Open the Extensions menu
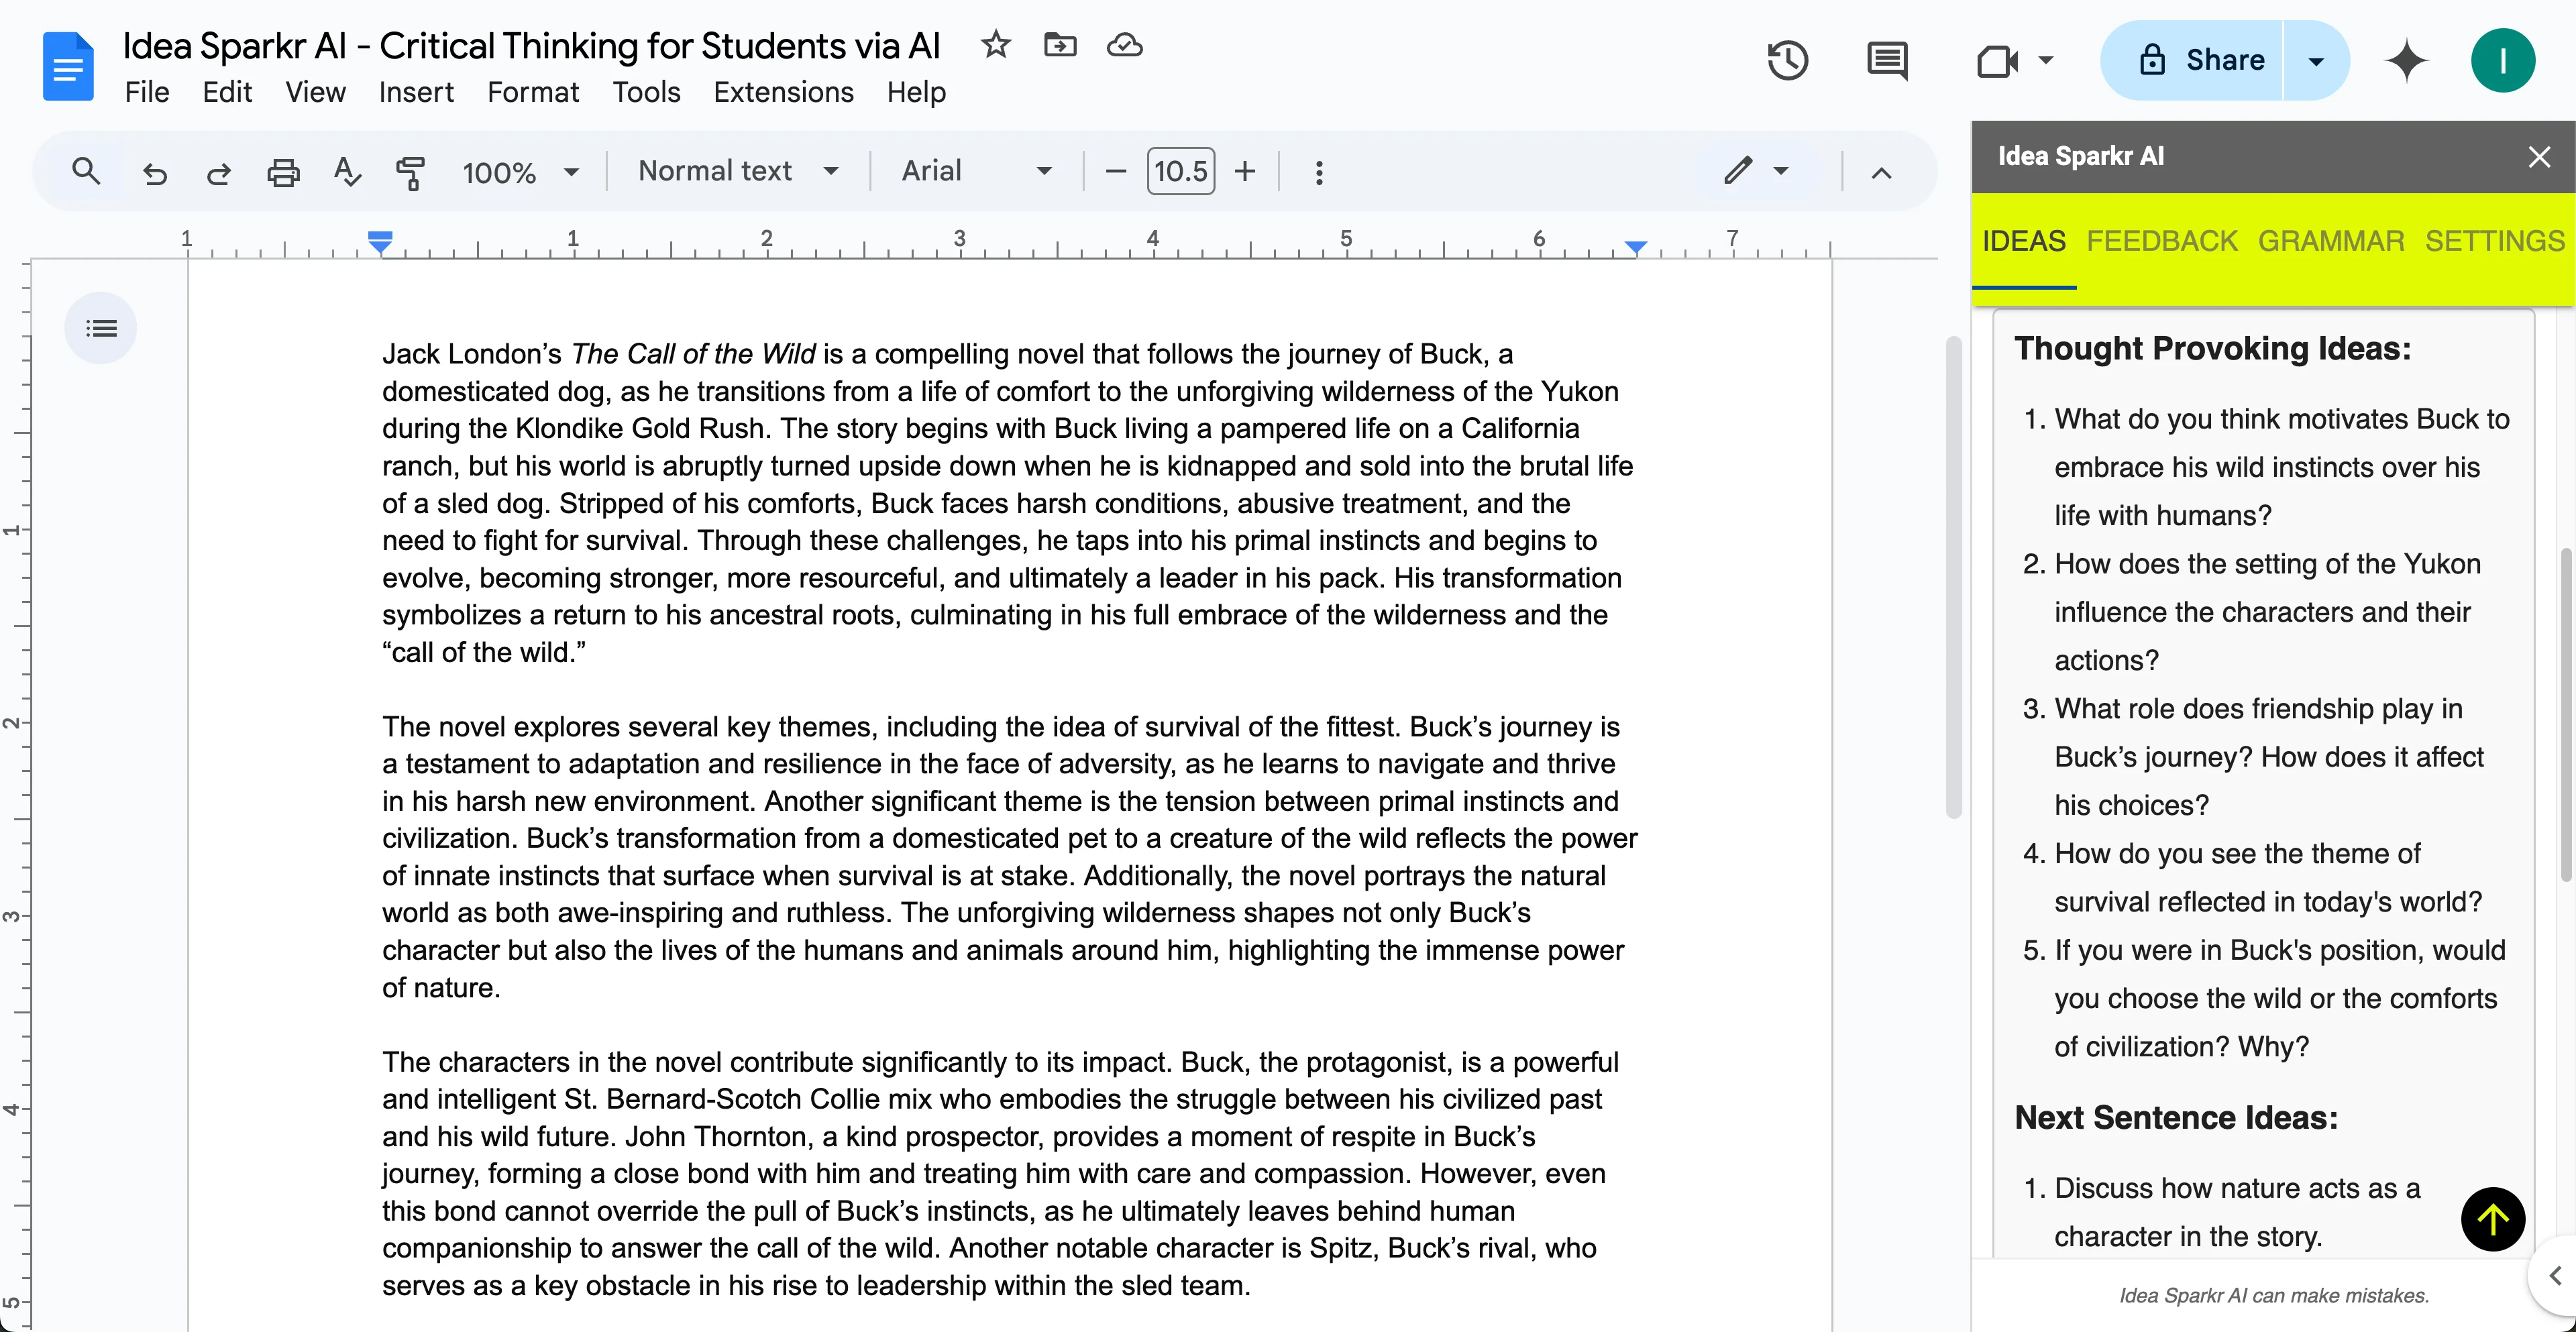2576x1332 pixels. (783, 92)
